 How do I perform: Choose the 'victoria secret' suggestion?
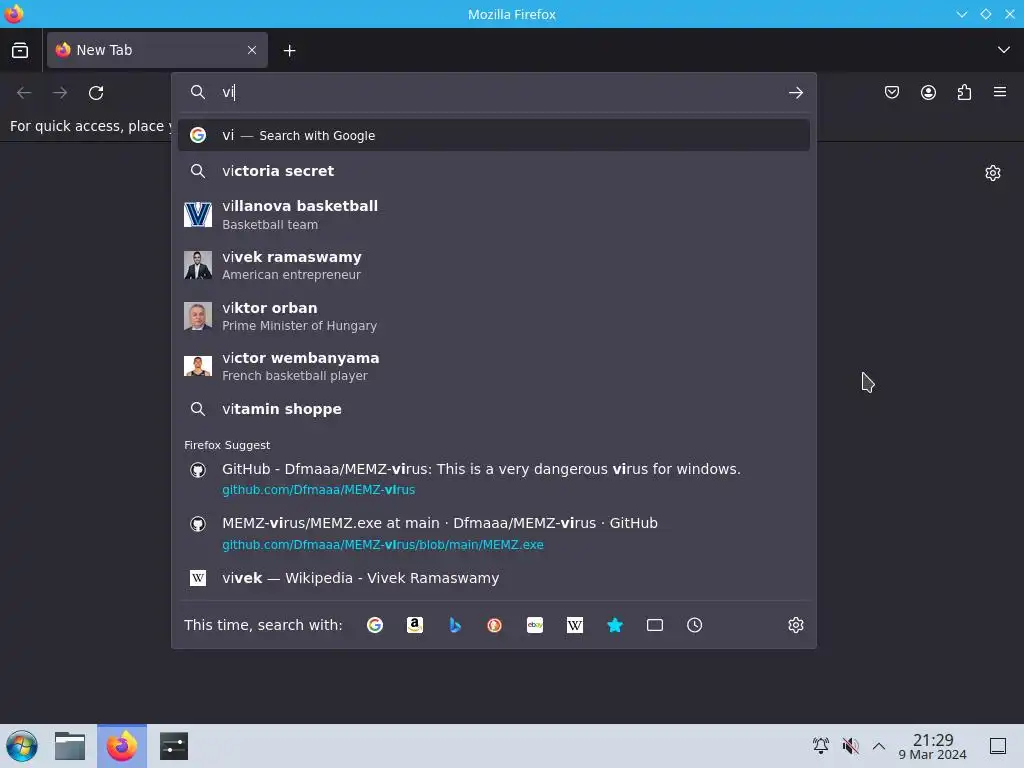pyautogui.click(x=494, y=171)
